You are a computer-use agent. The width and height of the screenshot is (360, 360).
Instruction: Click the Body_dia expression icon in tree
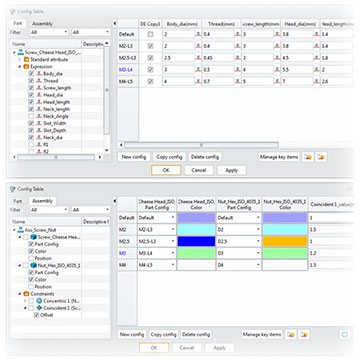39,74
